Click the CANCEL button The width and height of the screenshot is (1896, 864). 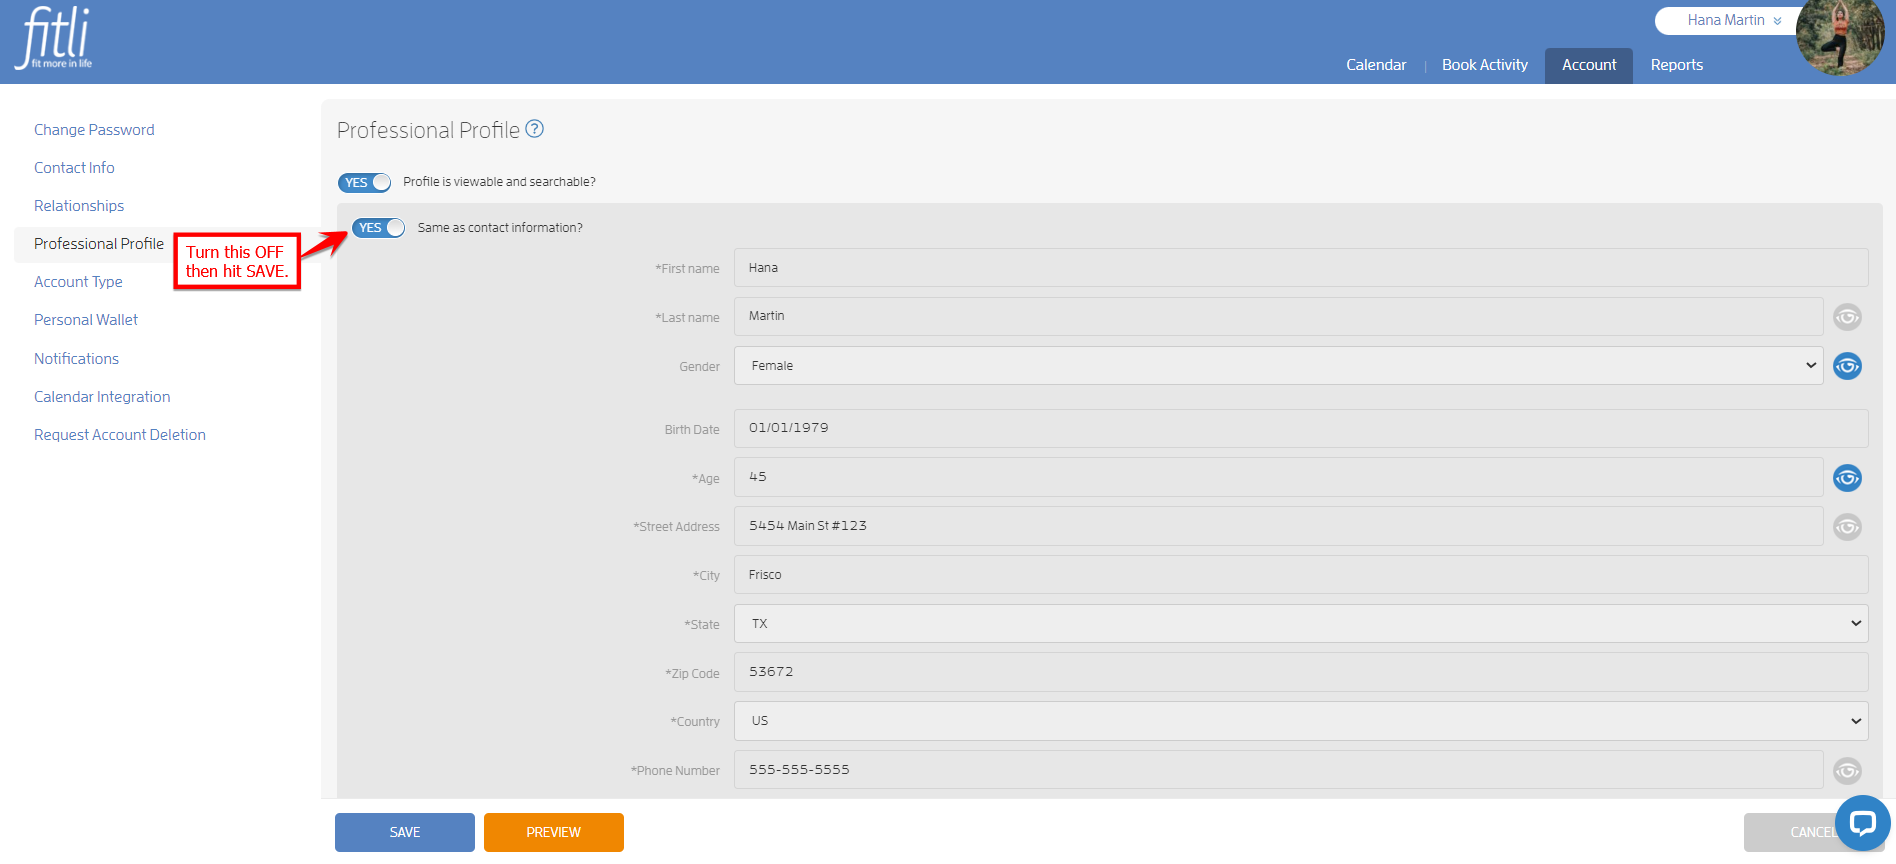click(1813, 832)
